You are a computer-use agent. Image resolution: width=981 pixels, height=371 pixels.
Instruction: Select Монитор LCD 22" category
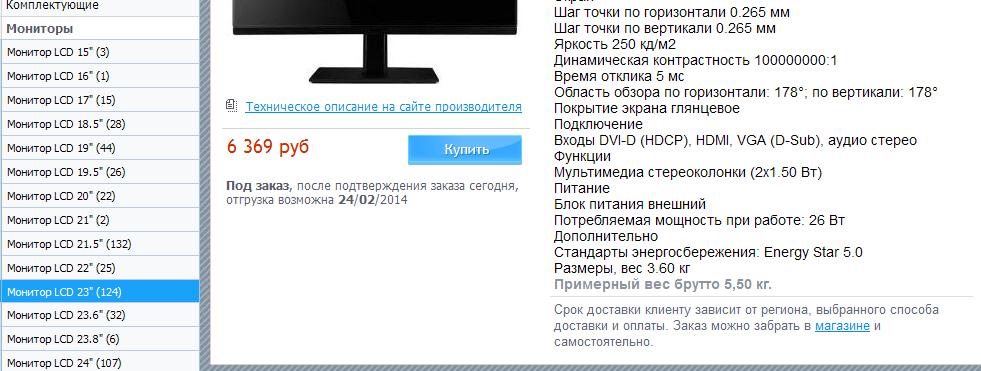(100, 268)
